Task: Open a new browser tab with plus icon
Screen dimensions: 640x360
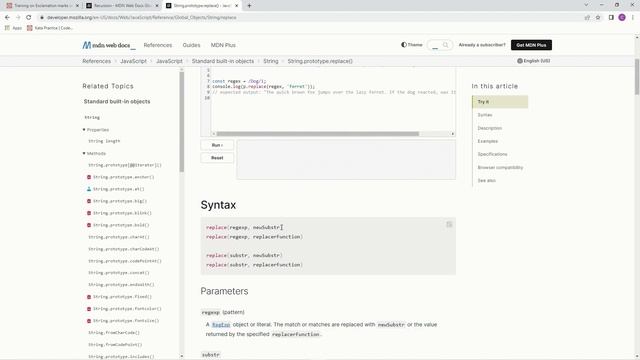Action: tap(249, 6)
